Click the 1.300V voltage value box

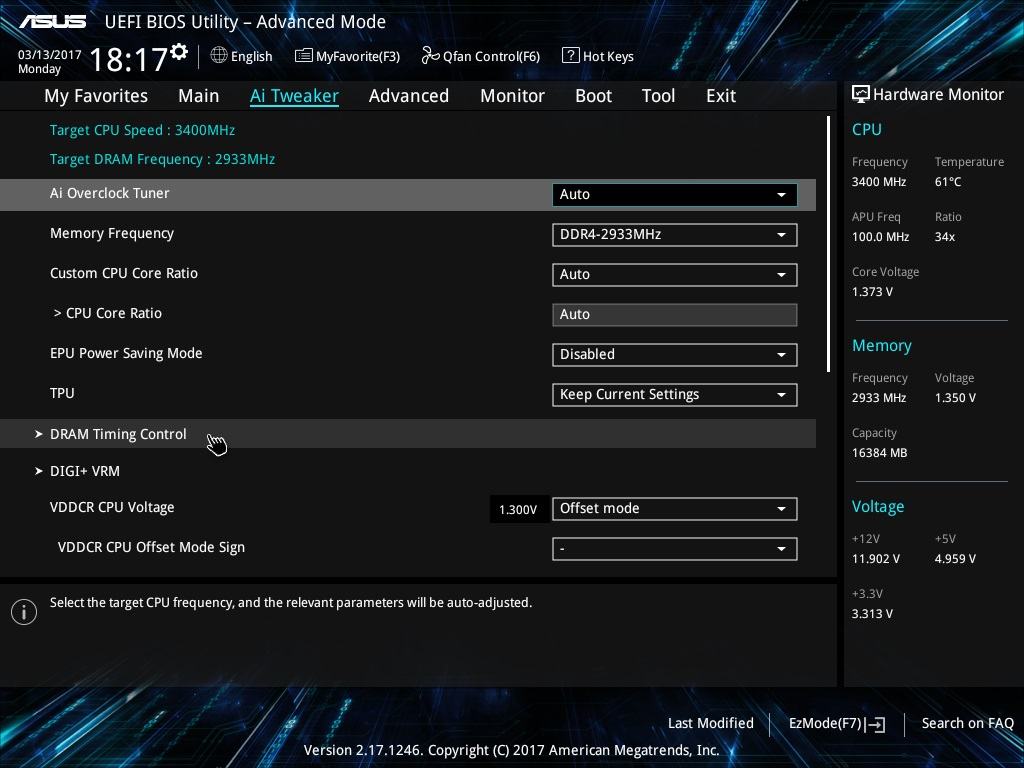point(519,509)
